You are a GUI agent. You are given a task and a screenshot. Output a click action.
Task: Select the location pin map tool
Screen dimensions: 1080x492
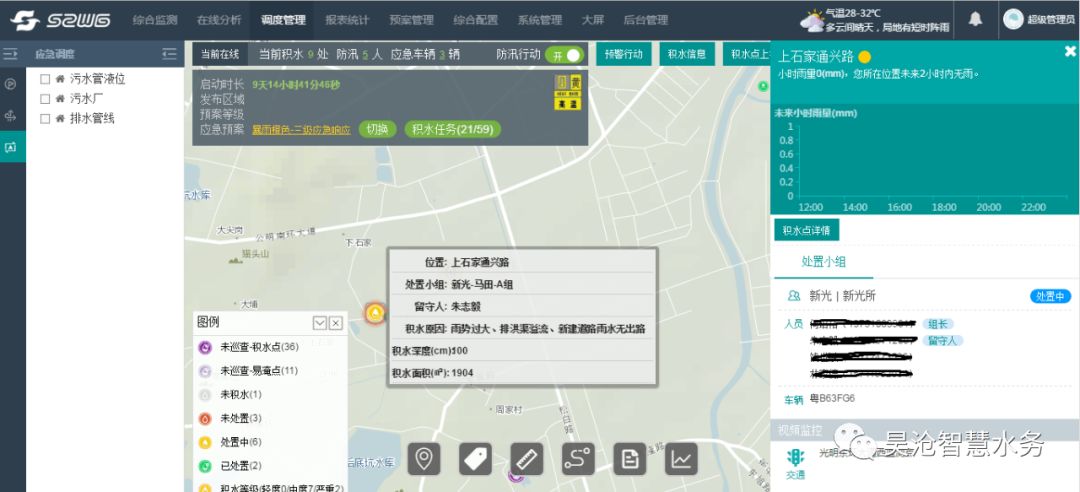(x=424, y=459)
